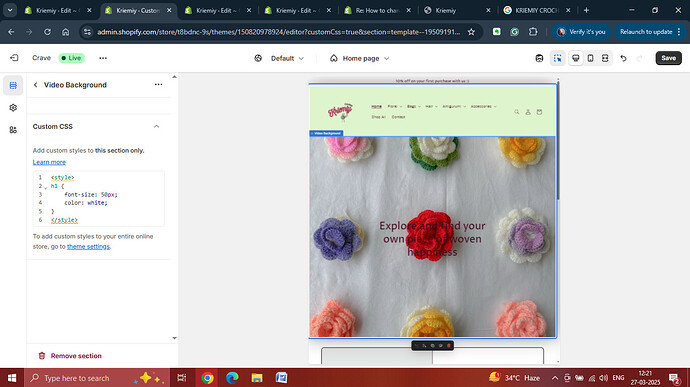
Task: Open Microsoft Edge from the taskbar
Action: tap(232, 378)
